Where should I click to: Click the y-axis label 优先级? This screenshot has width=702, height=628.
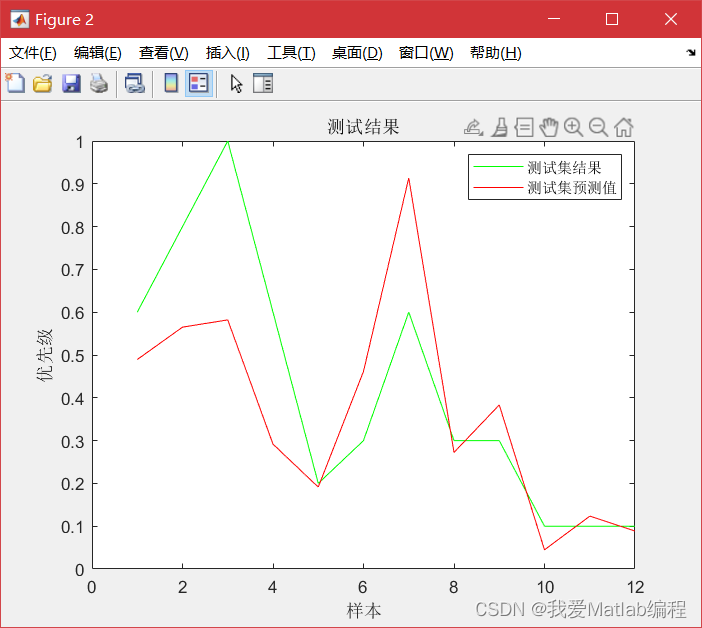click(45, 355)
